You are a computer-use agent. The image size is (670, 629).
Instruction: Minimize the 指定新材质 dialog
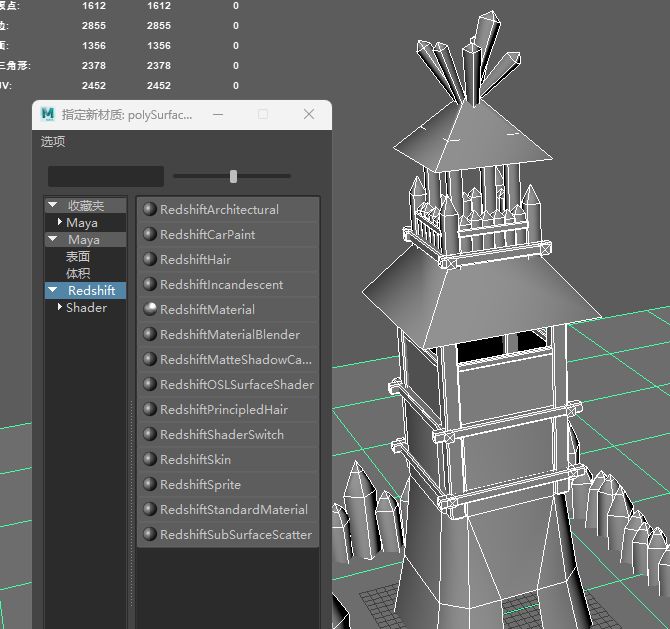click(218, 115)
